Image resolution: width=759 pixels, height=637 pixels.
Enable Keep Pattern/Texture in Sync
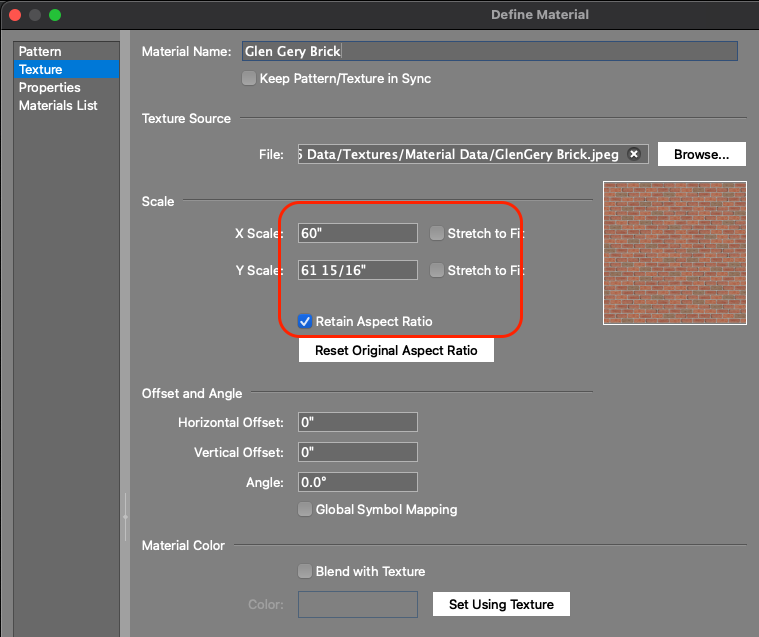[x=249, y=78]
